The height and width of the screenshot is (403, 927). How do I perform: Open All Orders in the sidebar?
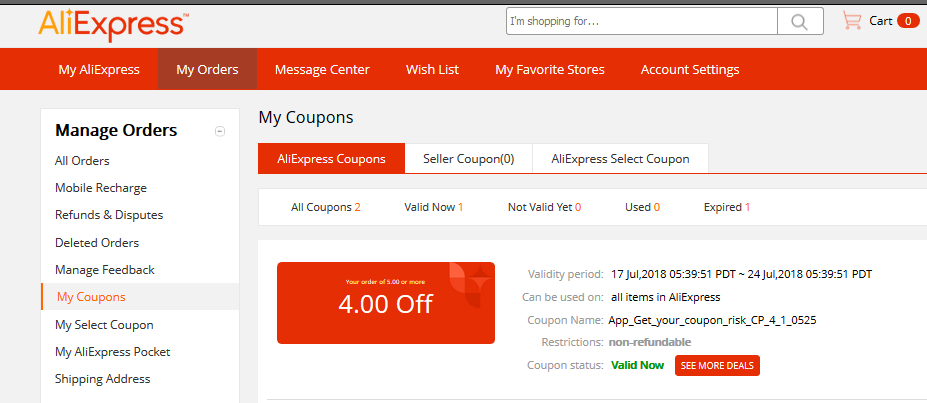coord(82,161)
